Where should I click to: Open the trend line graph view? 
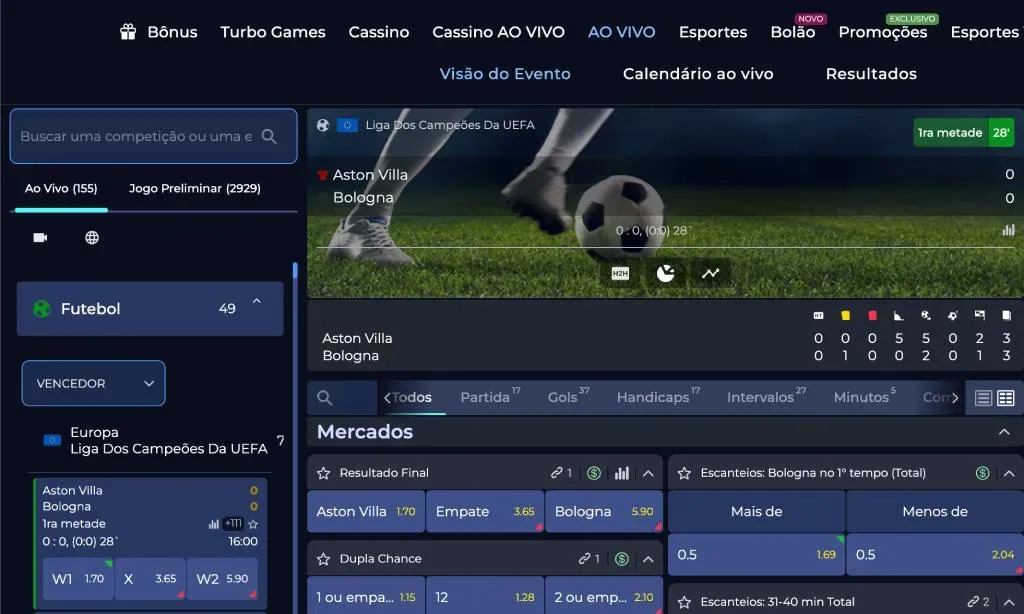[711, 274]
